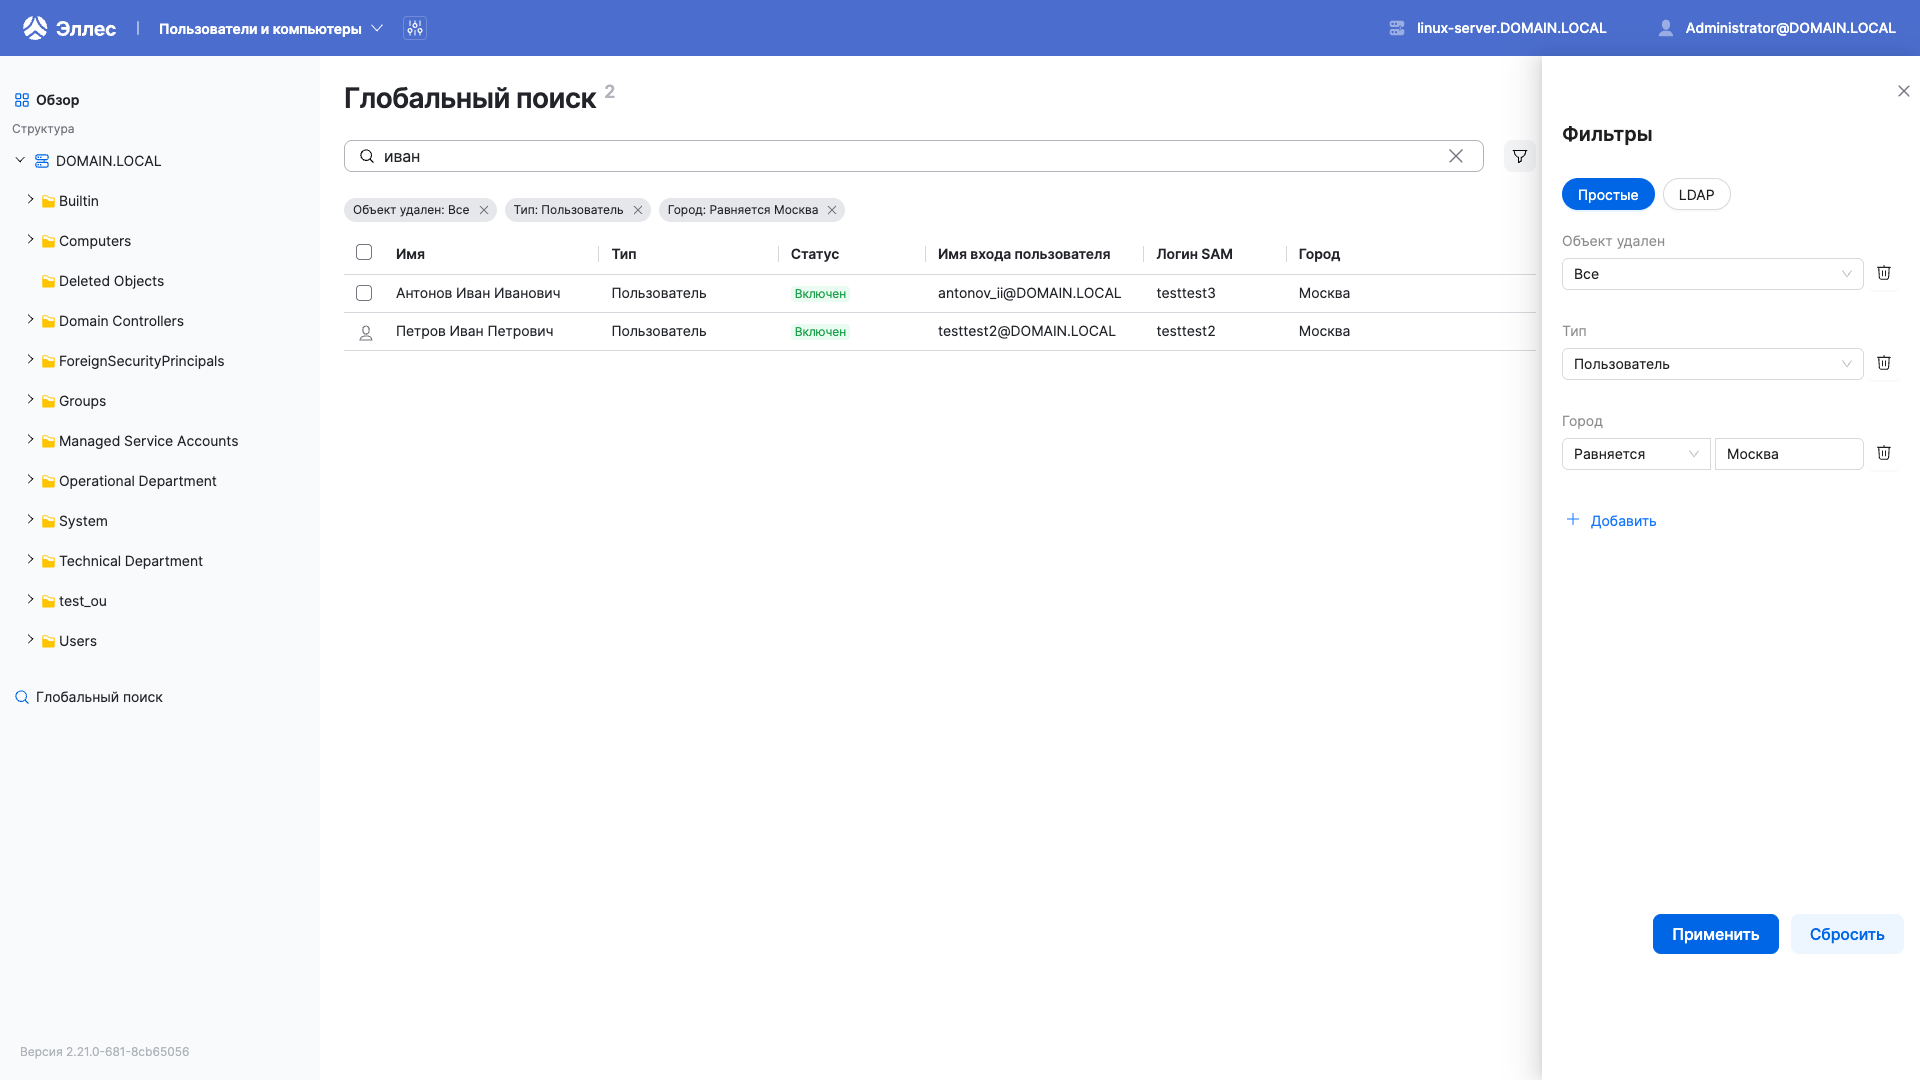This screenshot has width=1920, height=1080.
Task: Switch to the LDAP filter tab
Action: [x=1696, y=194]
